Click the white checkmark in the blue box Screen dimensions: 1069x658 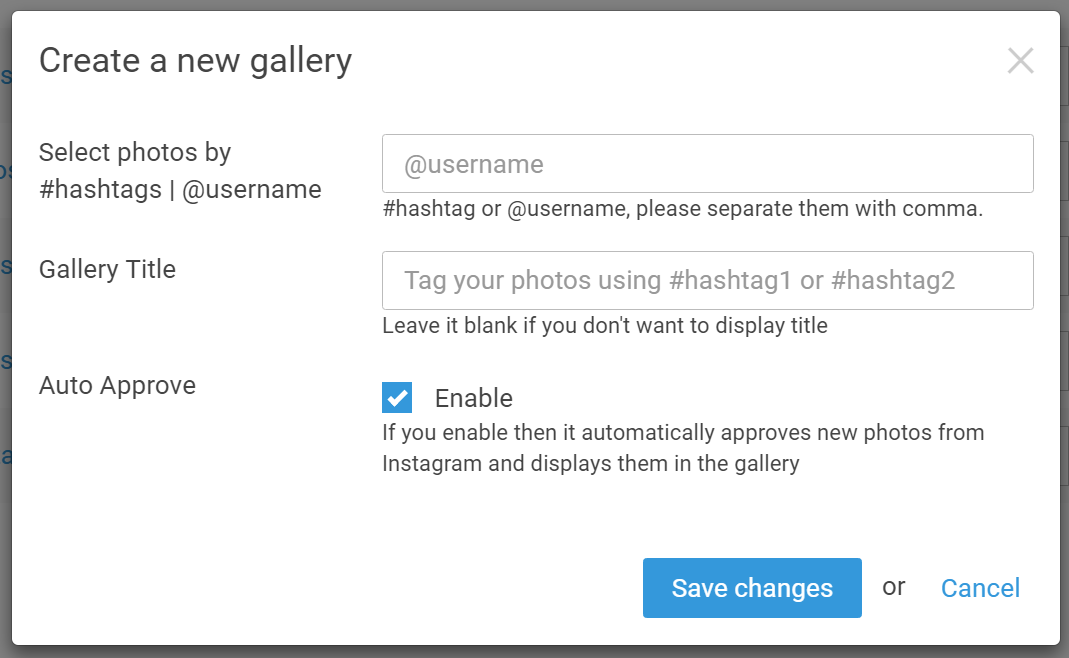click(397, 398)
